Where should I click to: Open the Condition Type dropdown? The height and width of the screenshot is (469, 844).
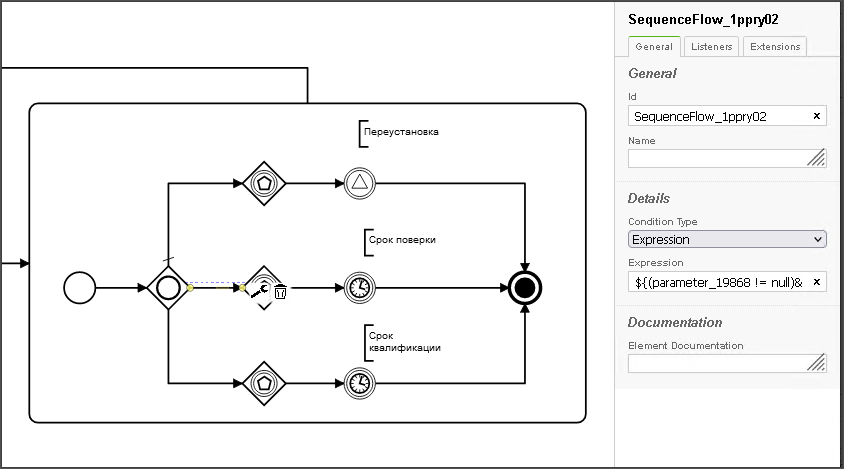727,239
